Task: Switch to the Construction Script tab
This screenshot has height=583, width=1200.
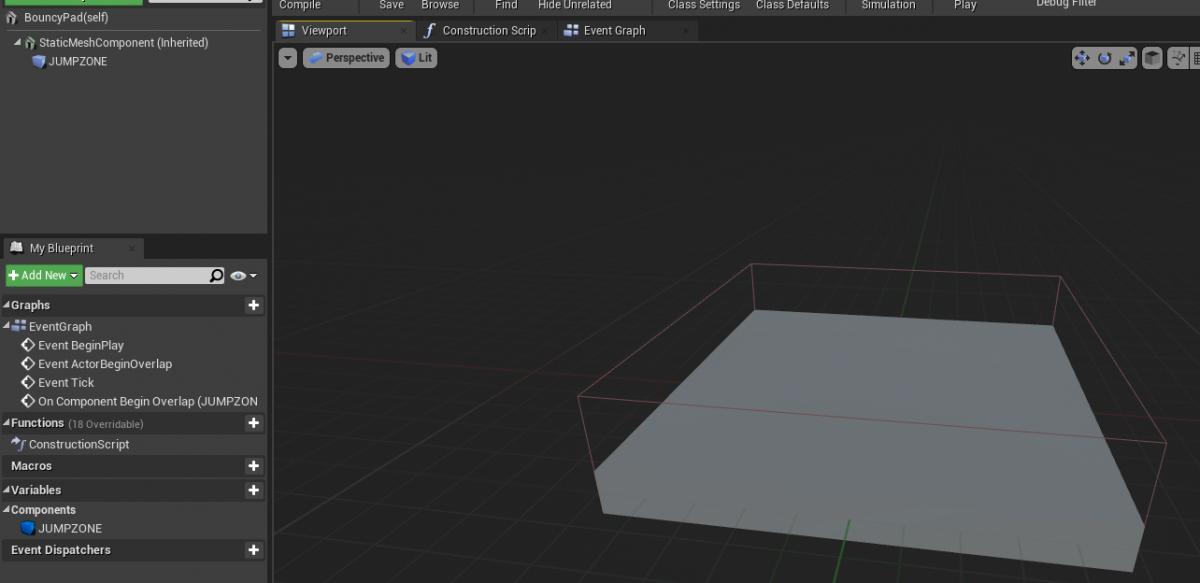Action: 485,30
